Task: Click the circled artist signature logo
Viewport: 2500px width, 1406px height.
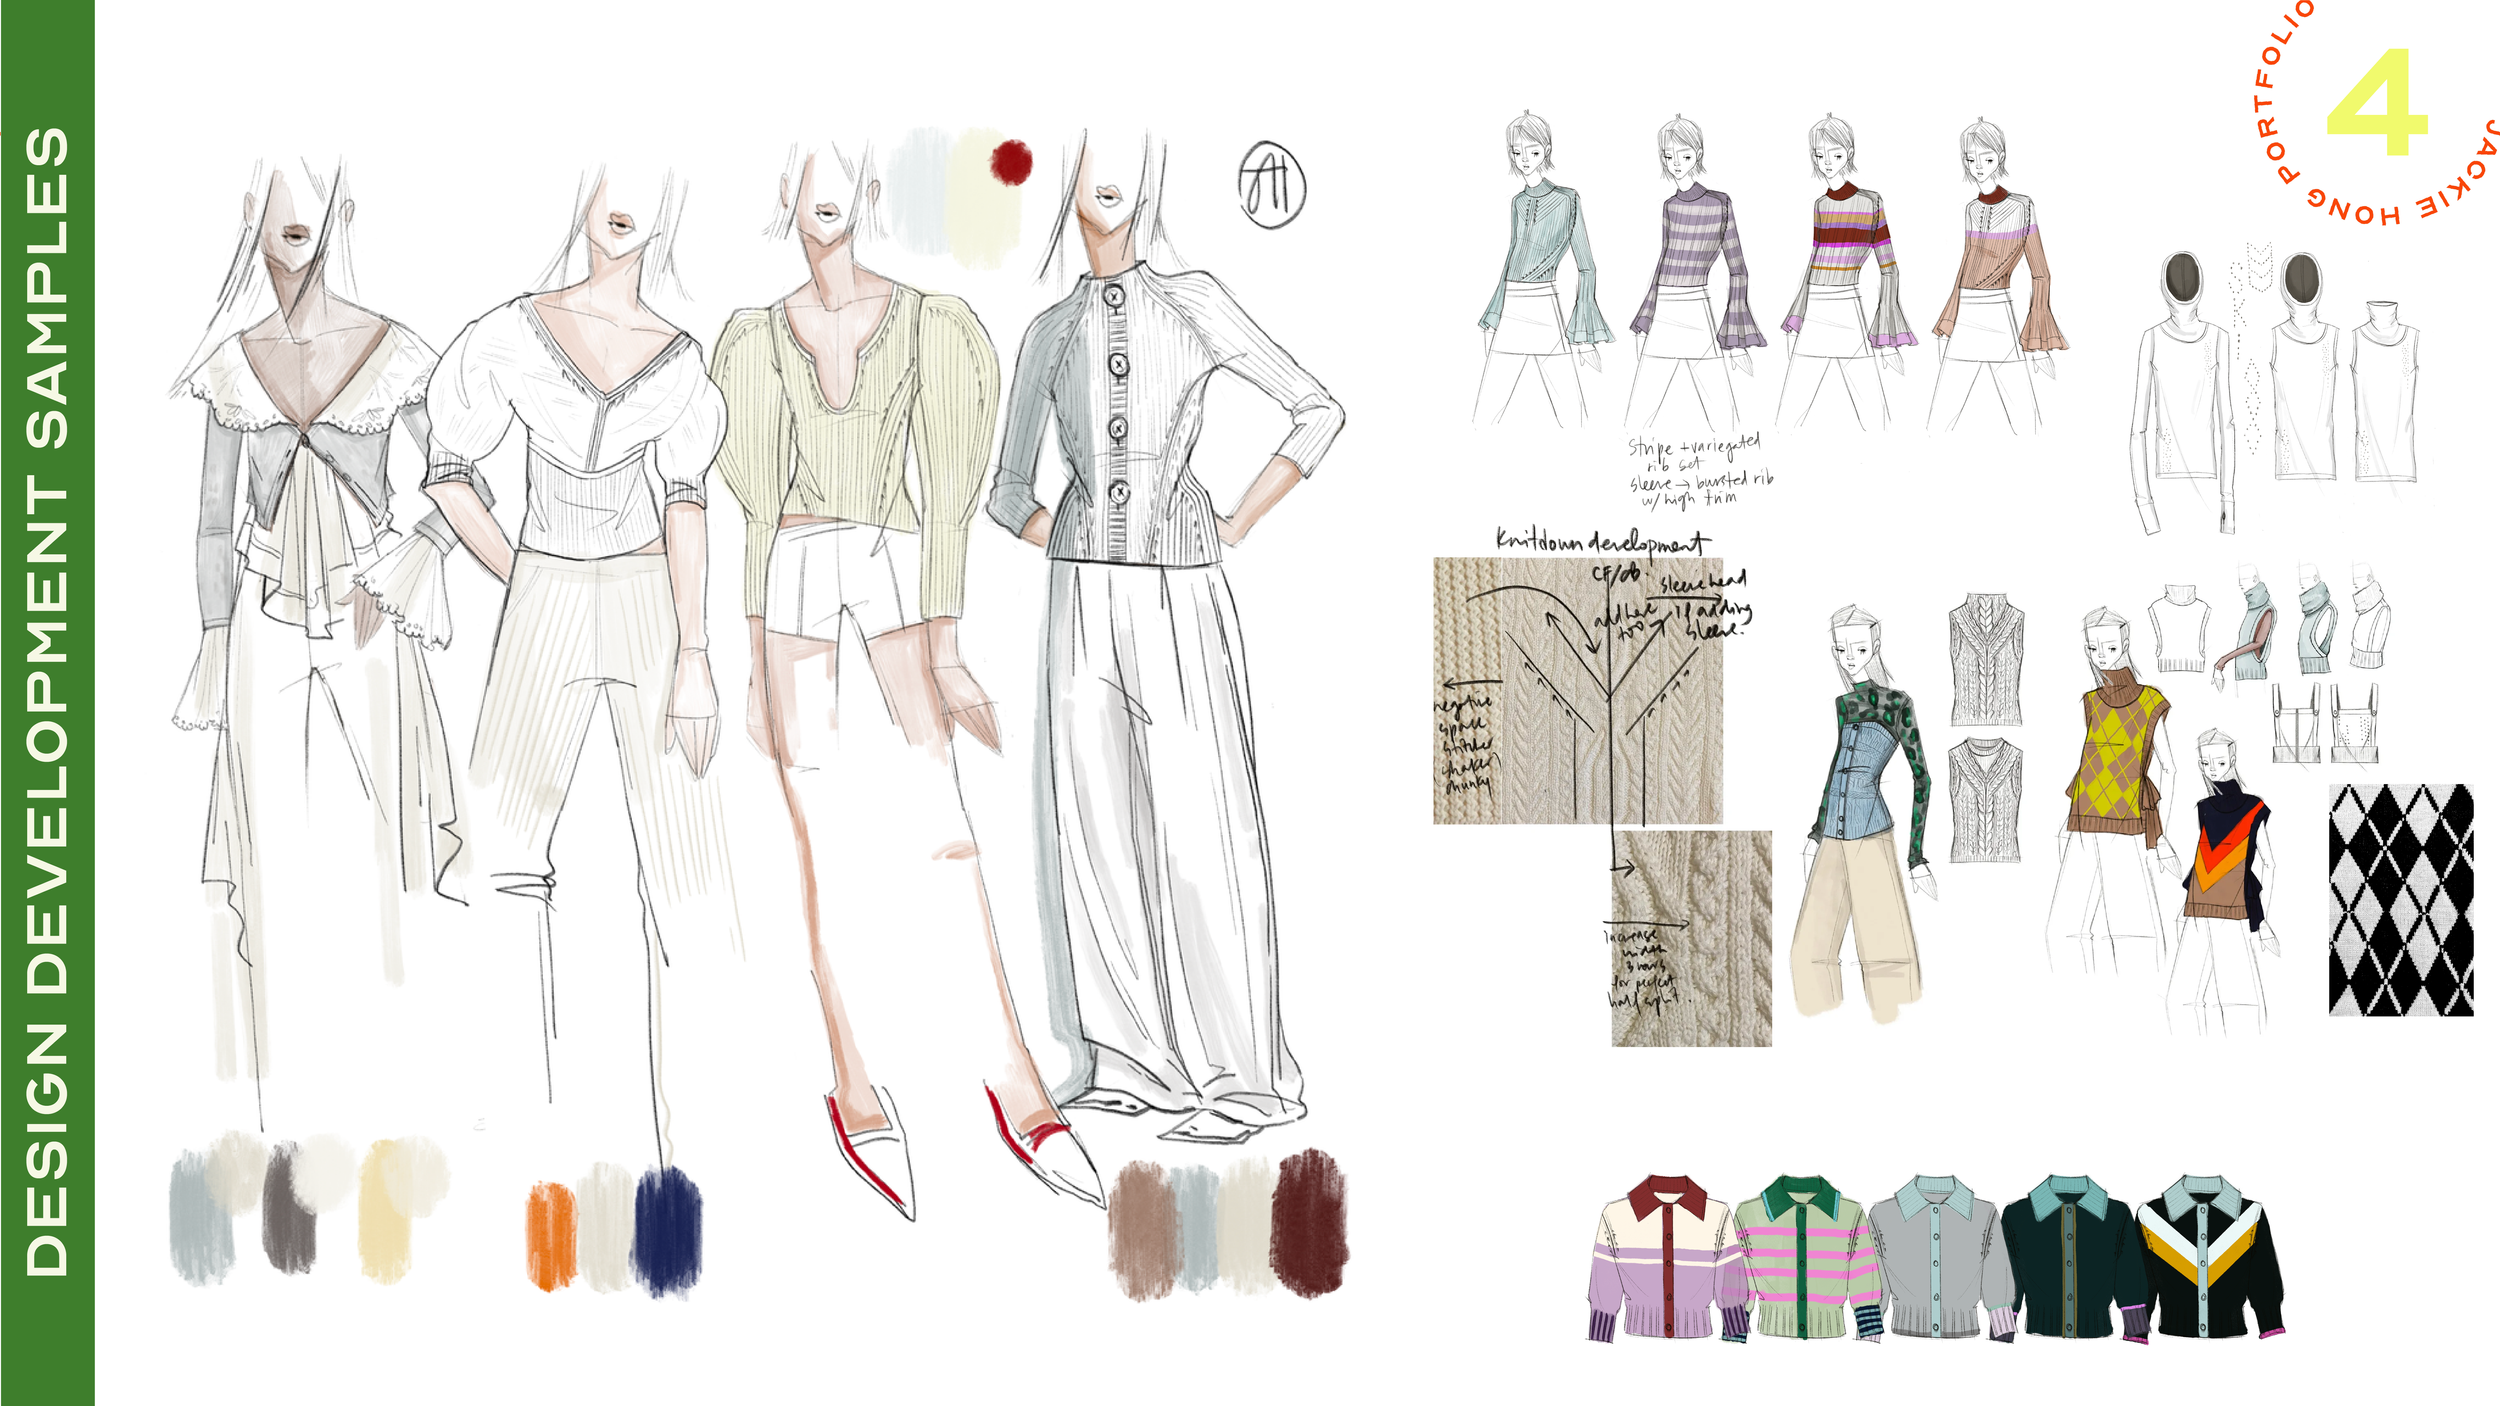Action: (x=1271, y=184)
